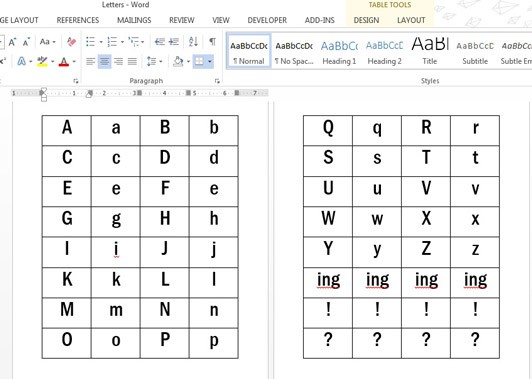Screen dimensions: 532x379
Task: Toggle Show/Hide paragraph marks
Action: tap(212, 42)
